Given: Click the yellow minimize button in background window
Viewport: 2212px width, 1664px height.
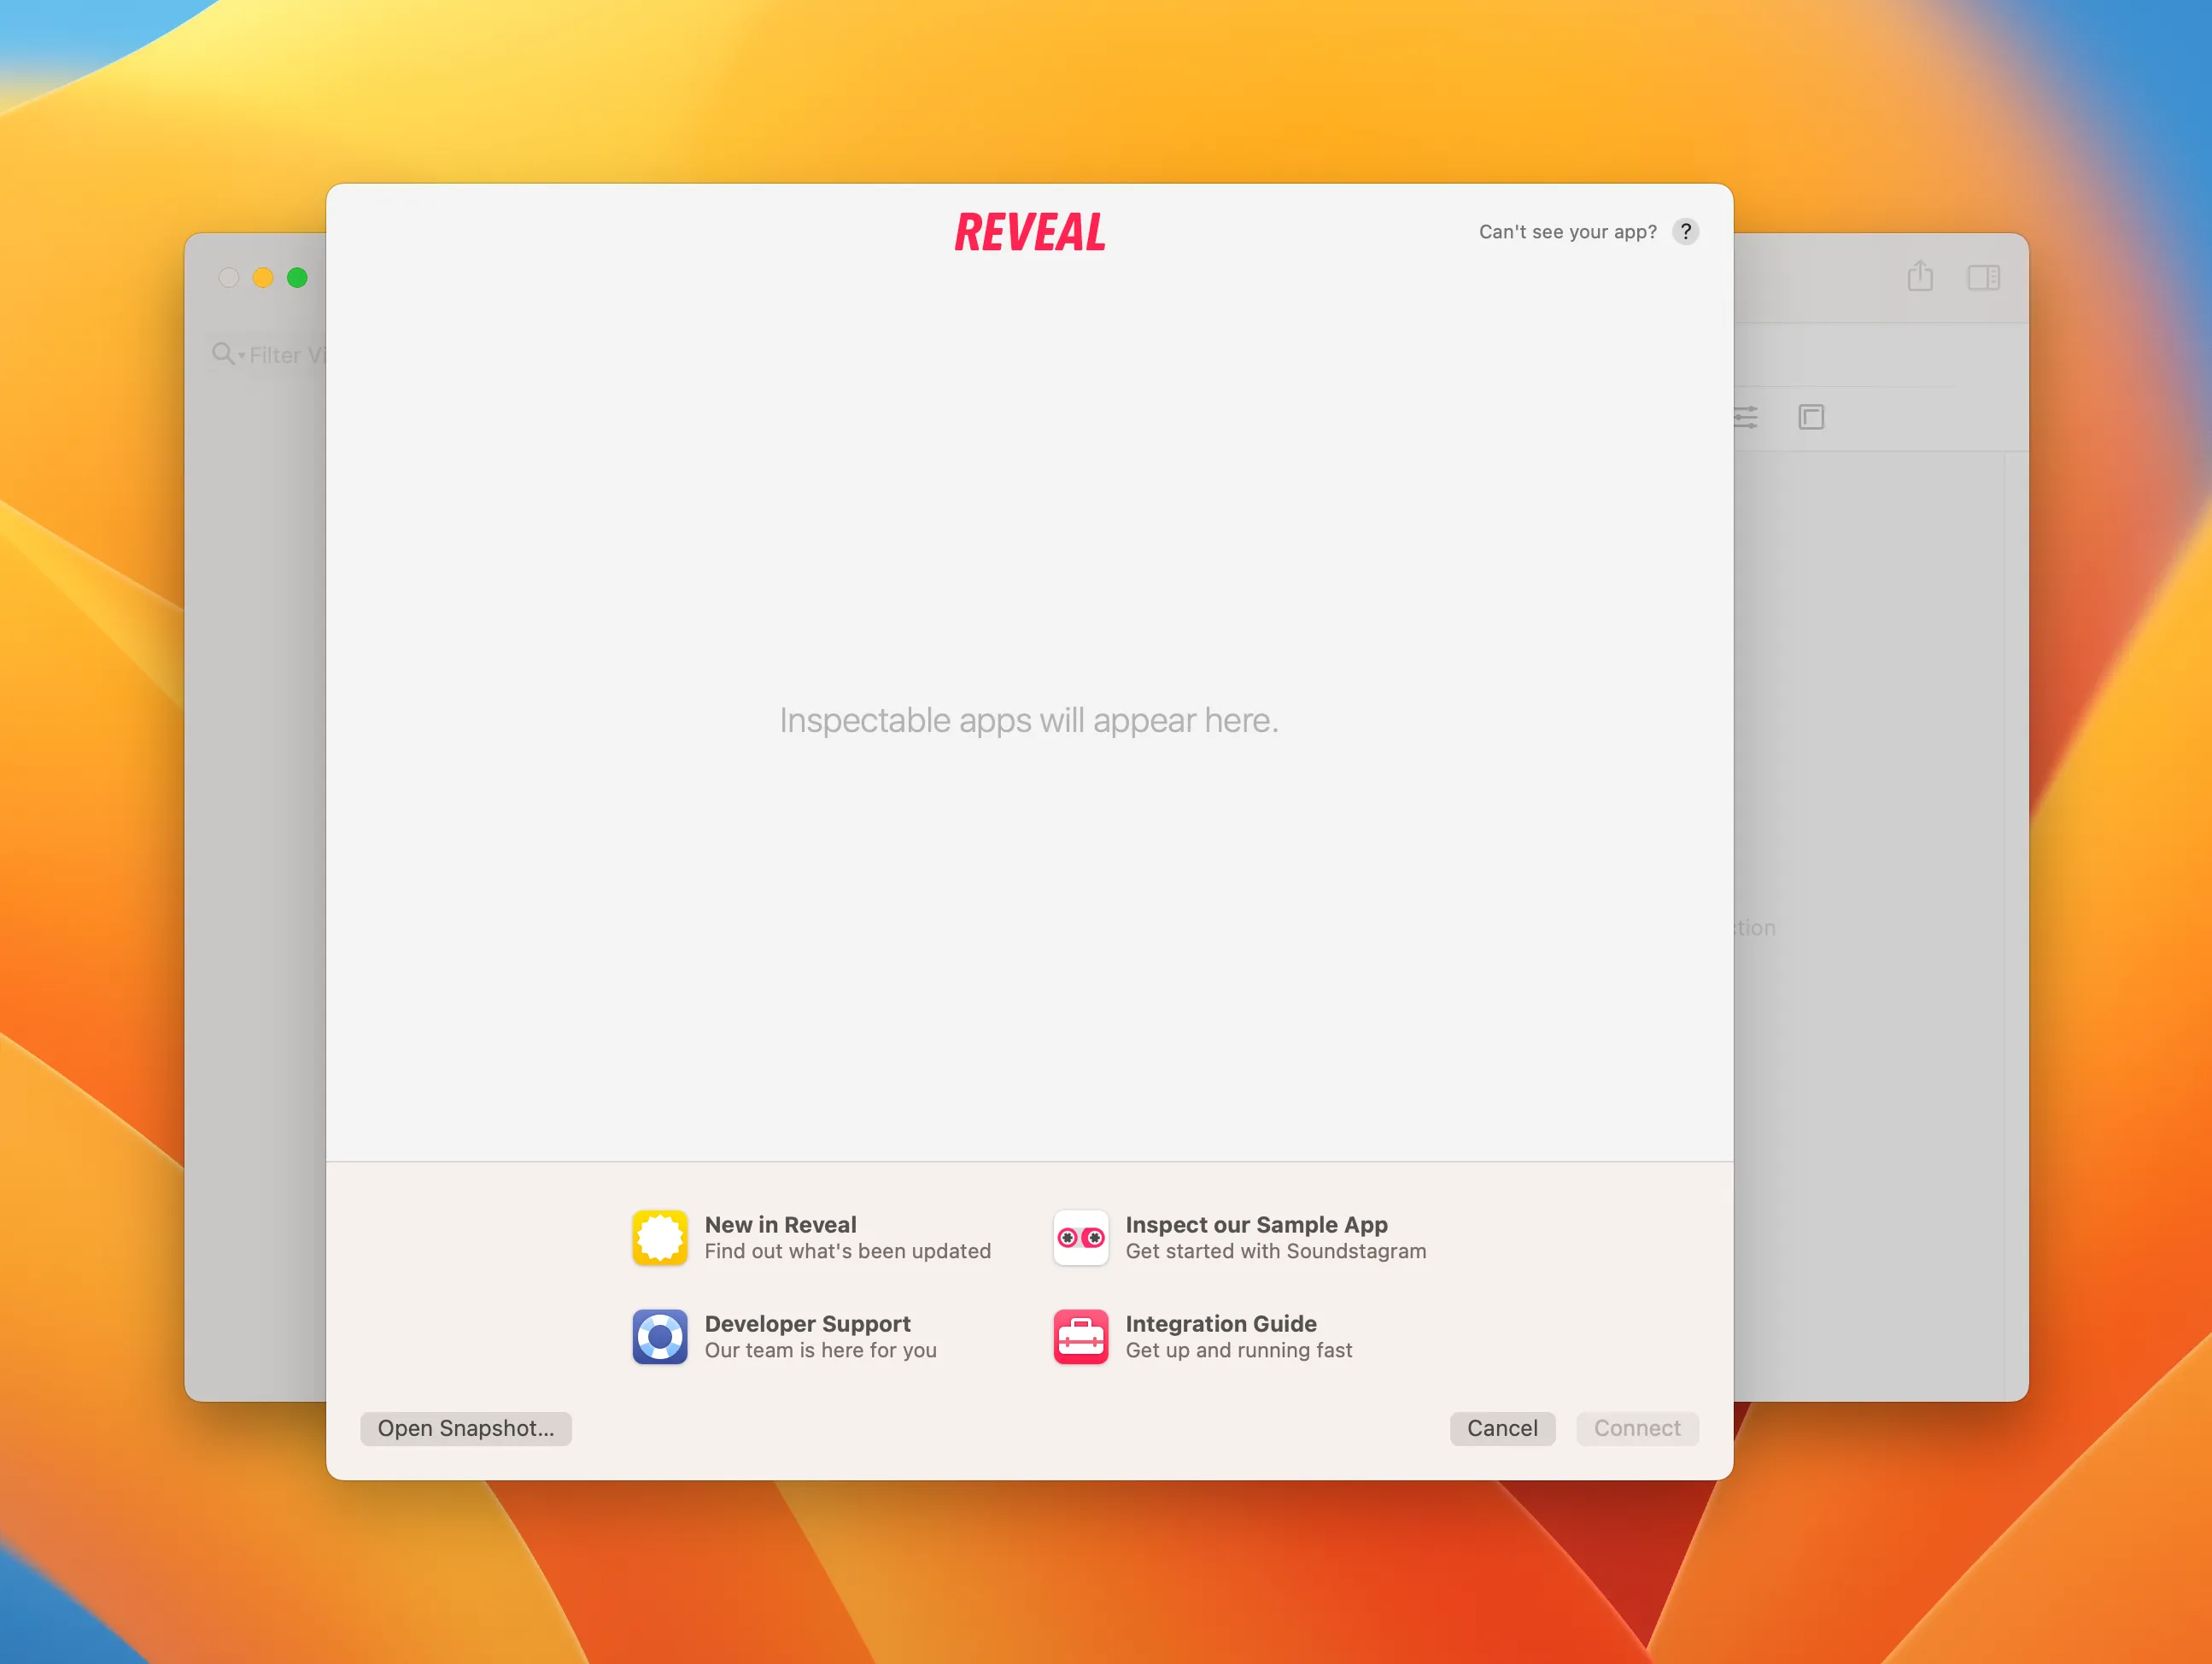Looking at the screenshot, I should tap(263, 277).
